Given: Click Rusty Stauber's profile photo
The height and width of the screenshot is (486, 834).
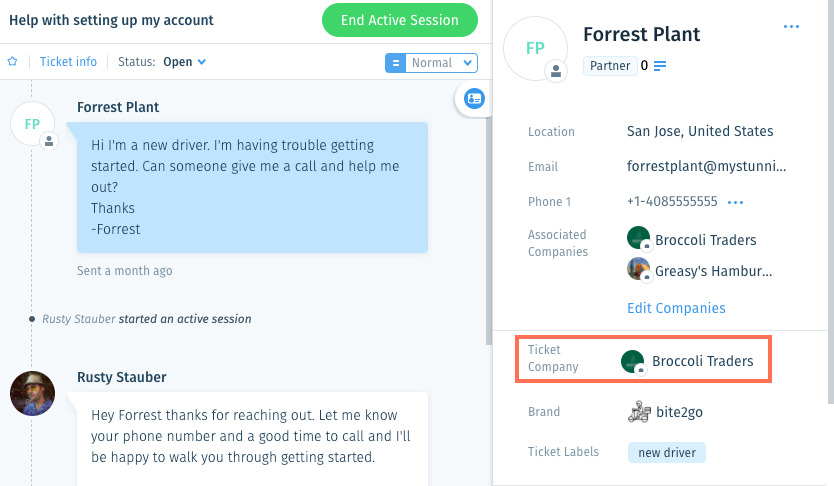Looking at the screenshot, I should [x=32, y=393].
